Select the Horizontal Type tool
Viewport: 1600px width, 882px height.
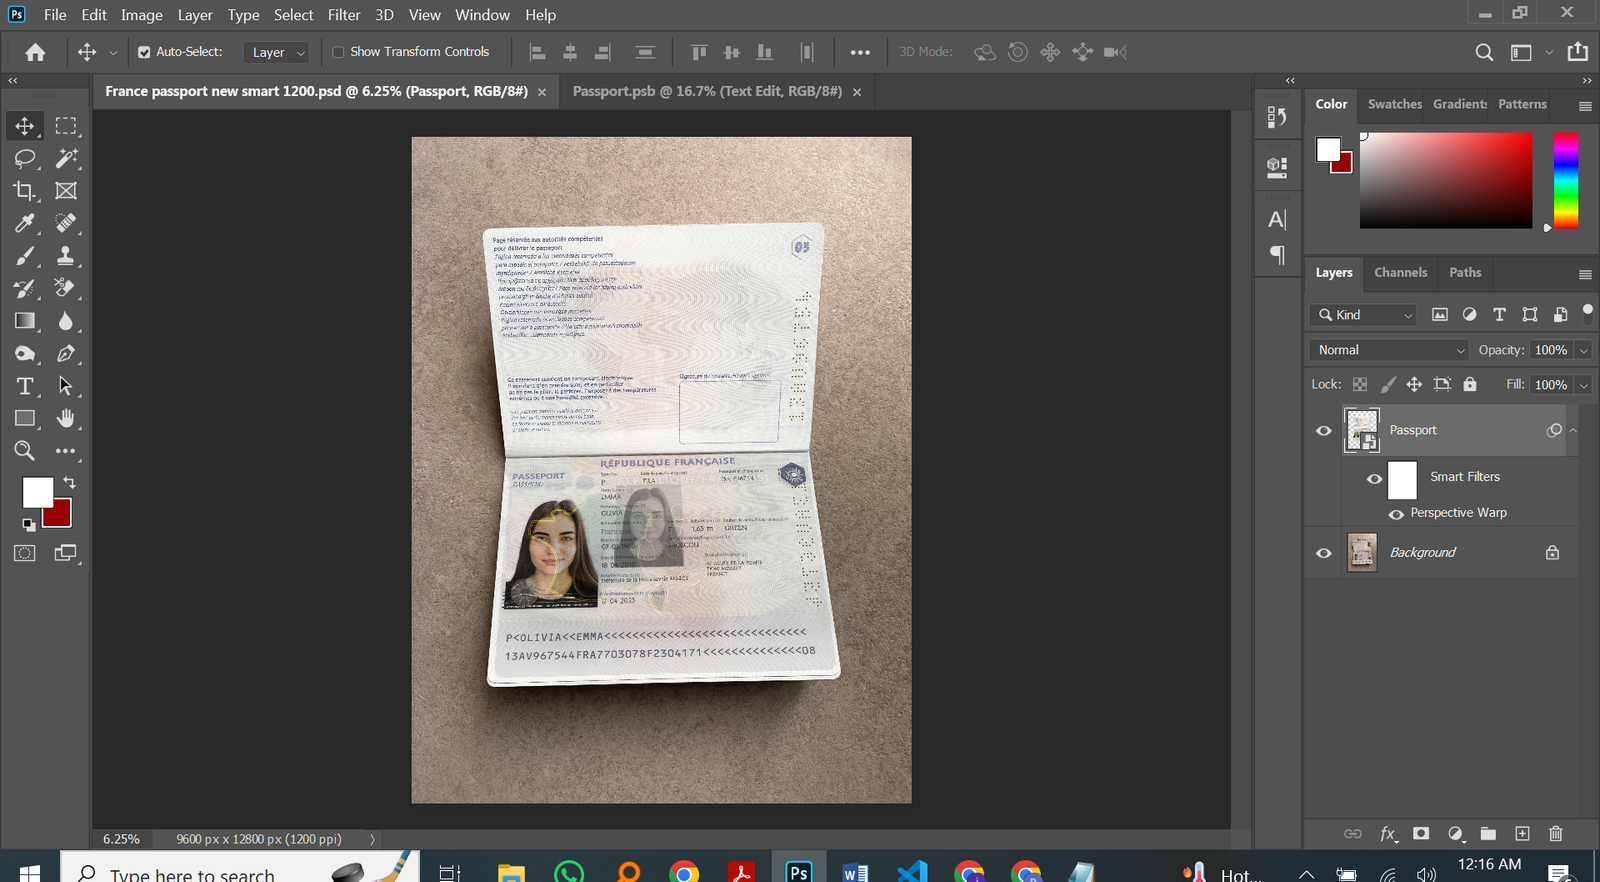[x=25, y=386]
